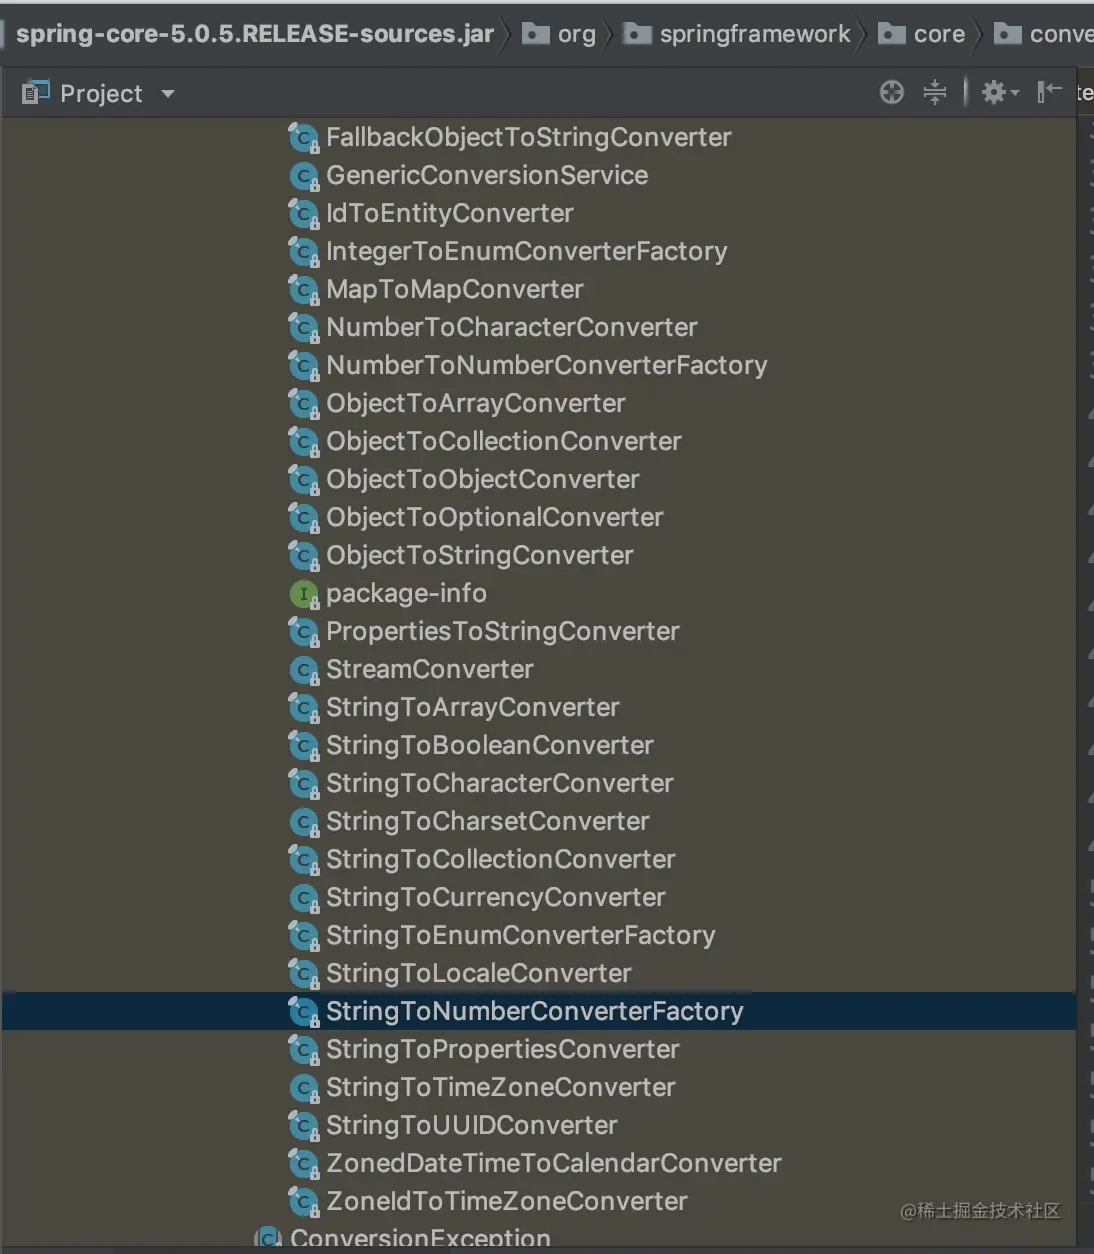Select MapToMapConverter class

454,289
